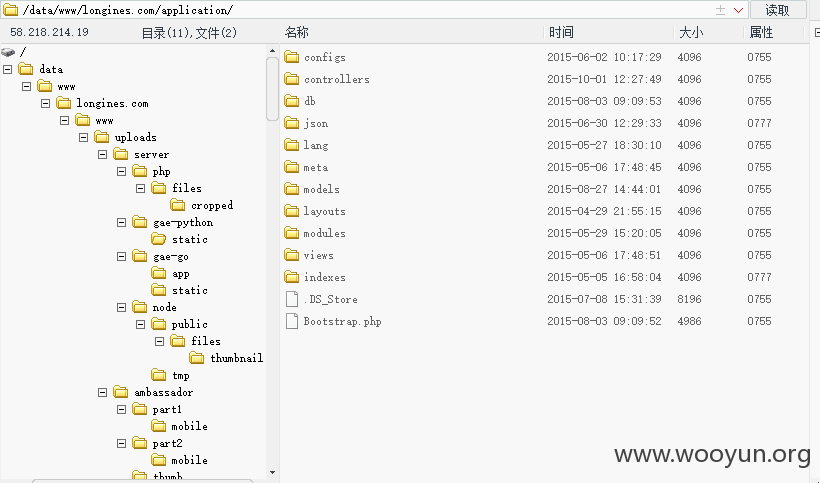820x483 pixels.
Task: Click the tree scrollbar up arrow
Action: (x=272, y=51)
